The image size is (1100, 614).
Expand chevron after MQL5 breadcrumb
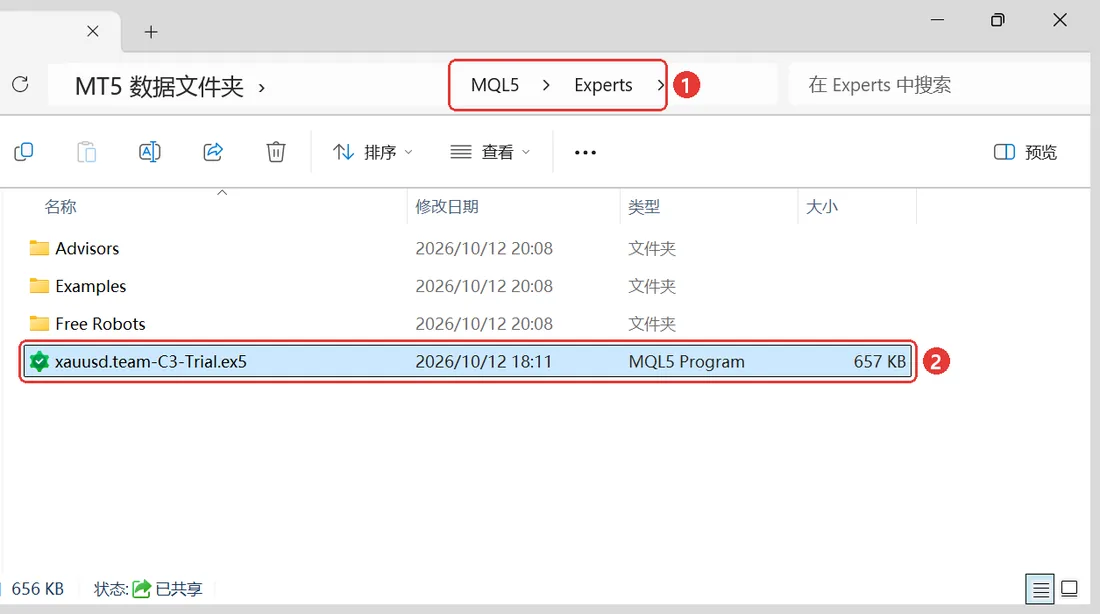pyautogui.click(x=546, y=85)
